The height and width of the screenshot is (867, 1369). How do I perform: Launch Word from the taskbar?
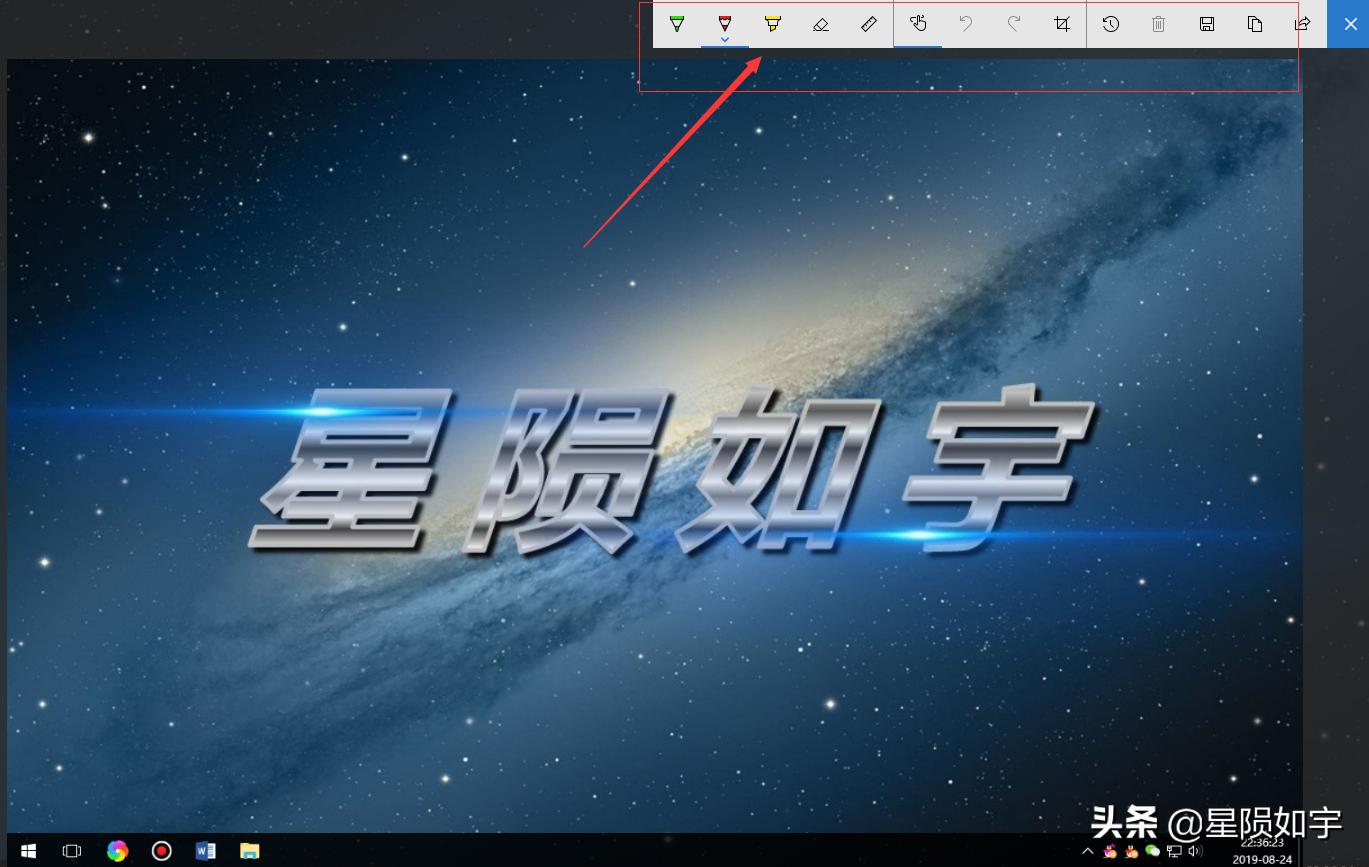point(205,850)
